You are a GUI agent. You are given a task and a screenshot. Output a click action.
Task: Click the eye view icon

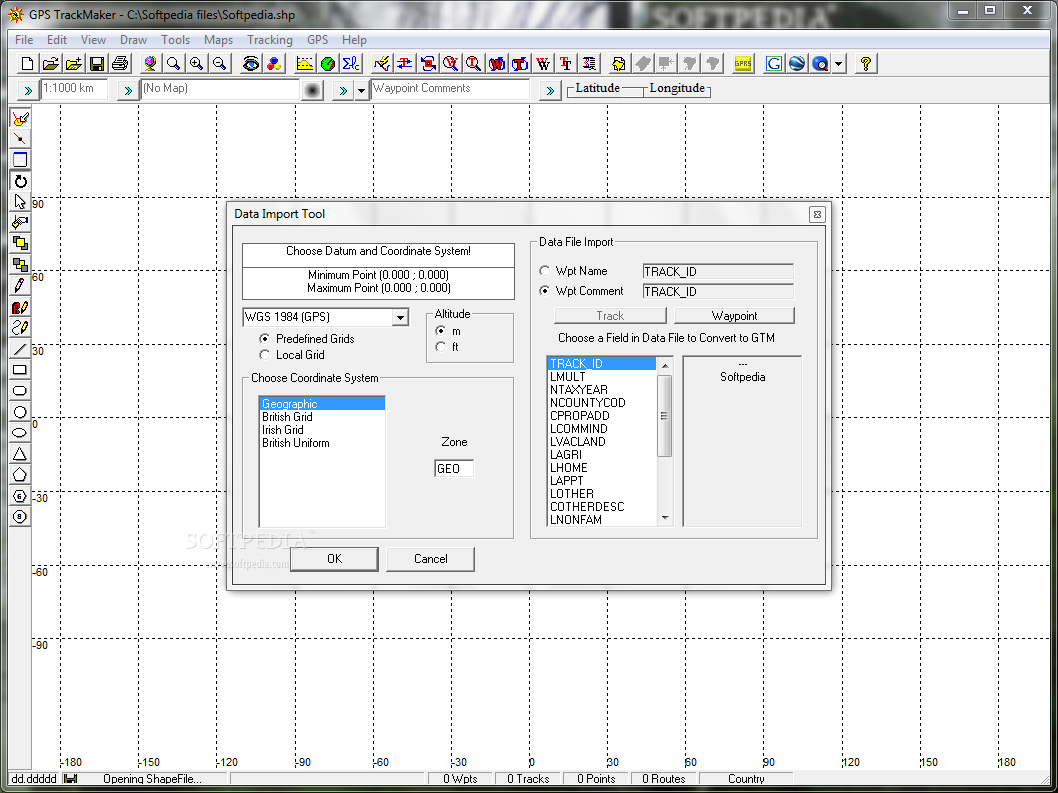click(x=250, y=63)
